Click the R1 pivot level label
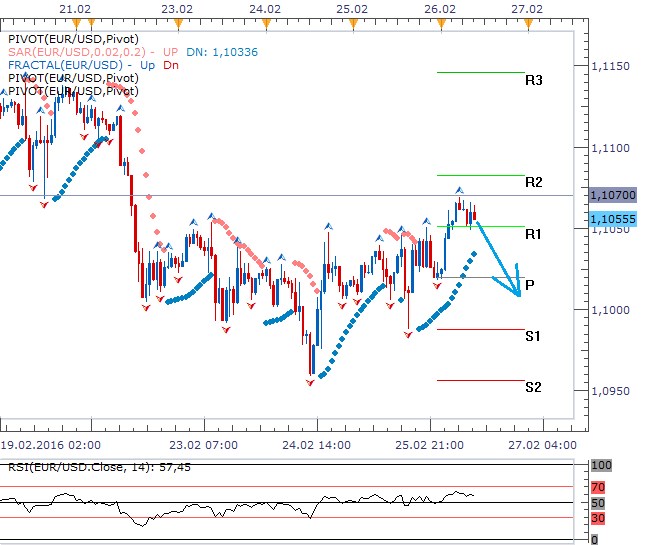The width and height of the screenshot is (646, 545). point(533,233)
